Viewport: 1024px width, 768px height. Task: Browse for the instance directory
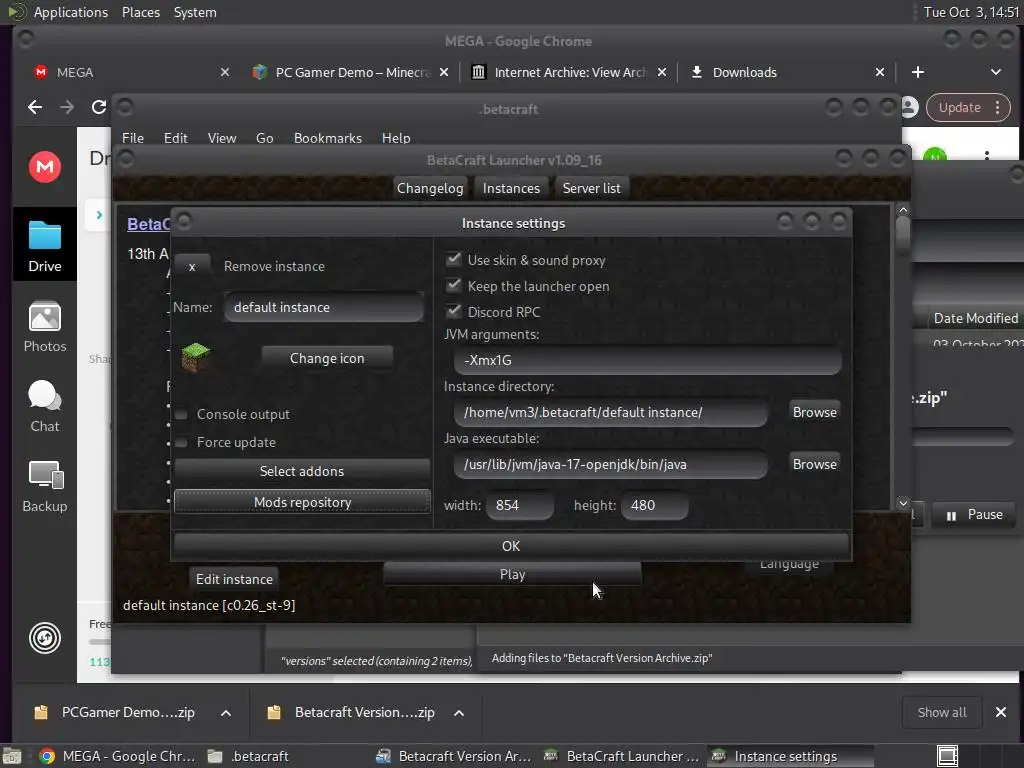pos(814,412)
